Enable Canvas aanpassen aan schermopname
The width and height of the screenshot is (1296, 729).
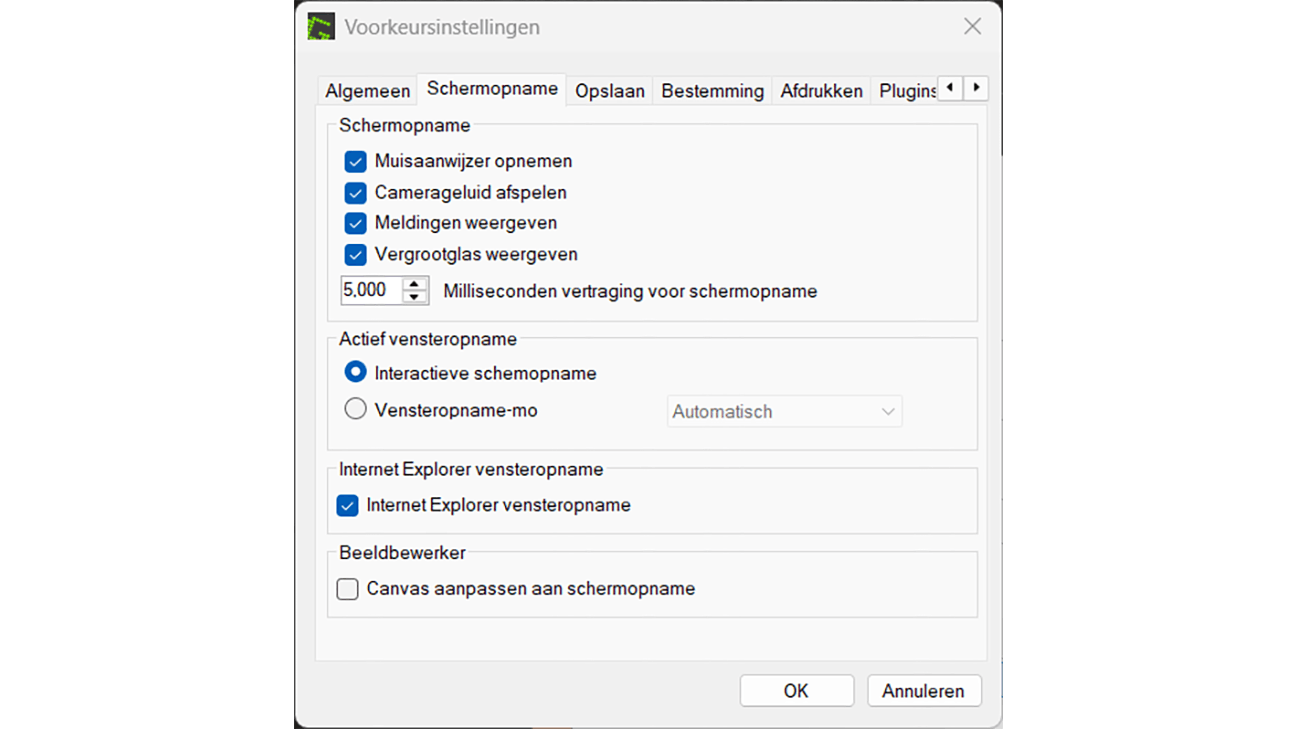coord(347,589)
